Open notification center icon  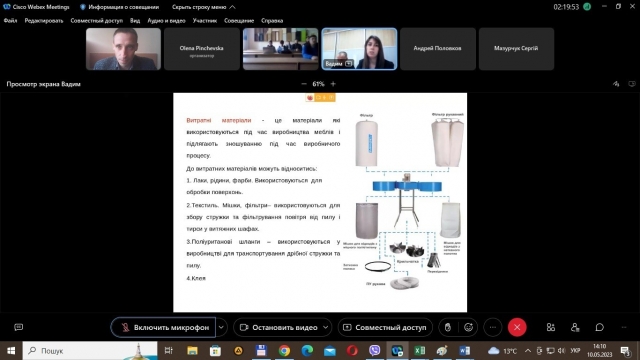625,351
